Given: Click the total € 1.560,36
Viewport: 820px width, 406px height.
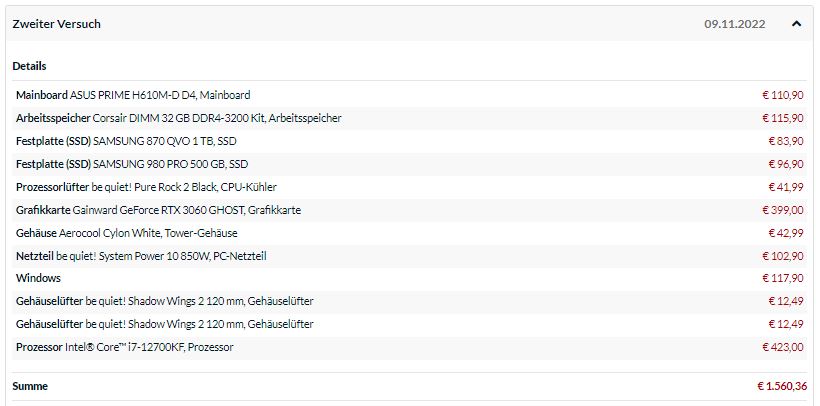Looking at the screenshot, I should coord(782,386).
